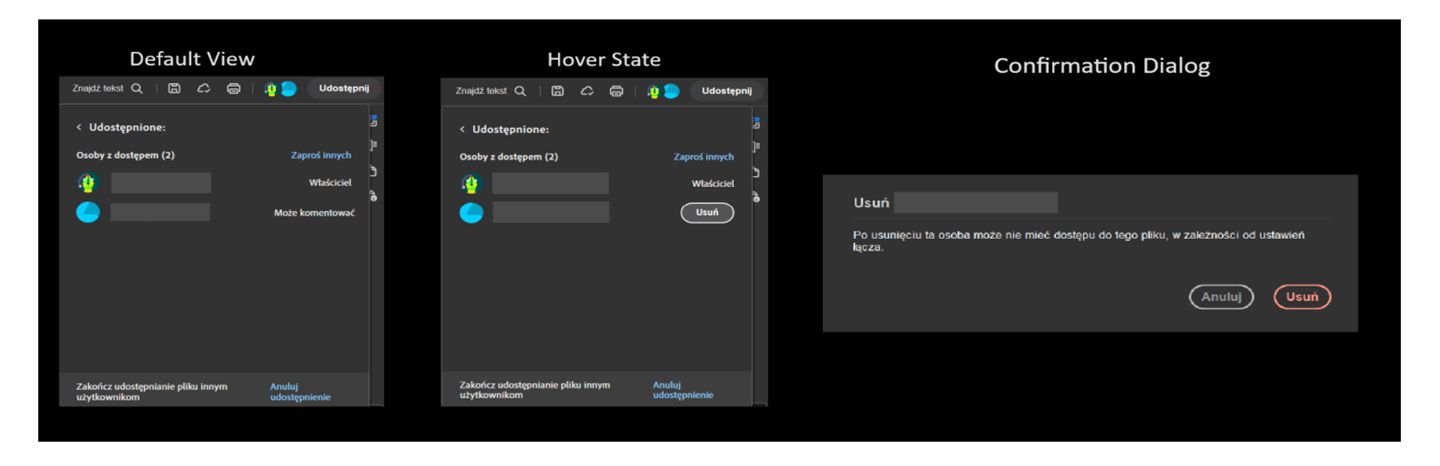Screen dimensions: 1440x466
Task: Click Właściciel label in Hover State
Action: pos(712,184)
